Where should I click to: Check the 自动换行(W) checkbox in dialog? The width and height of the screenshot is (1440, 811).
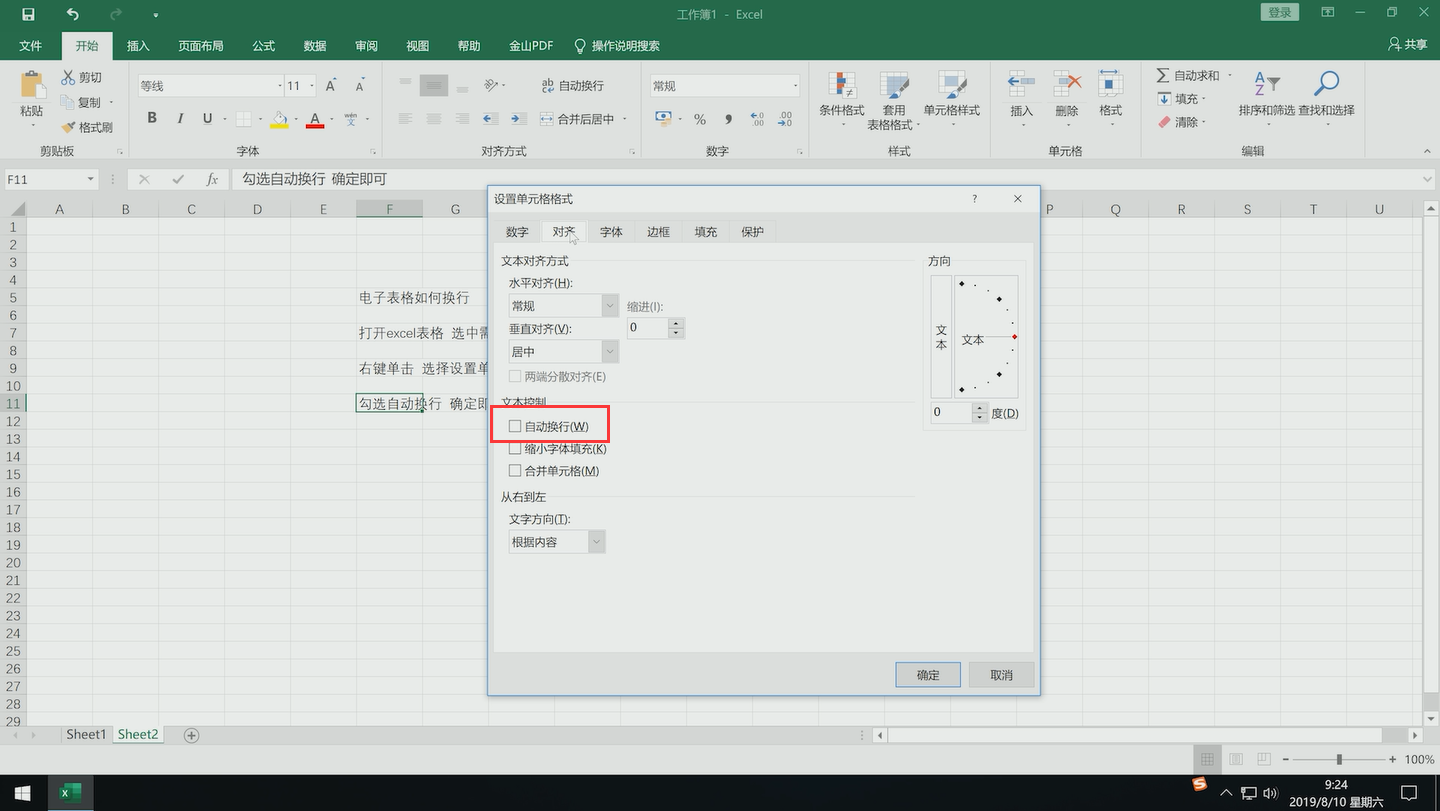[x=515, y=426]
